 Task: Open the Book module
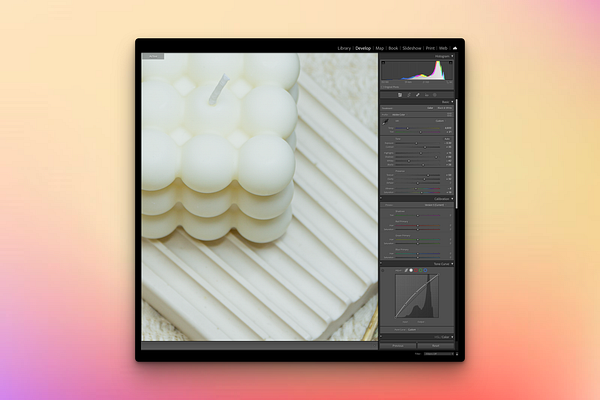393,48
